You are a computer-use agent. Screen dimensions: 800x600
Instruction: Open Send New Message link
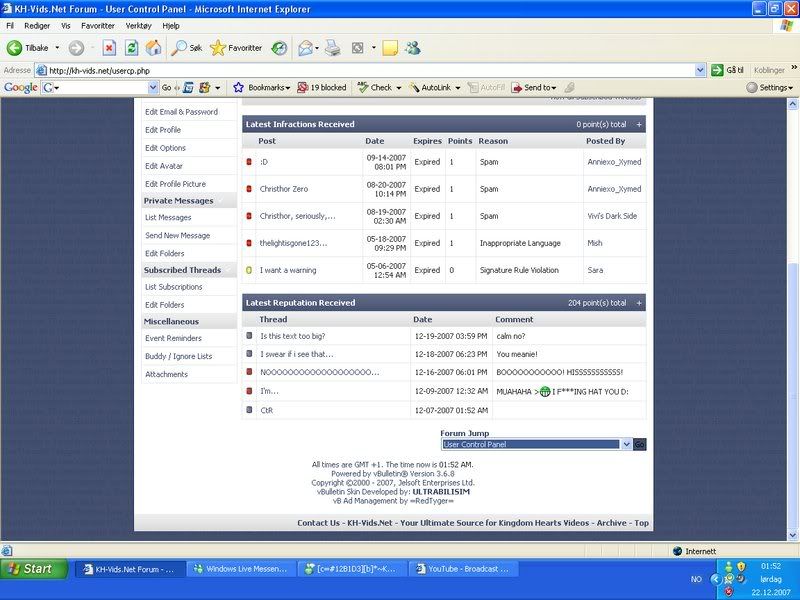(x=178, y=235)
